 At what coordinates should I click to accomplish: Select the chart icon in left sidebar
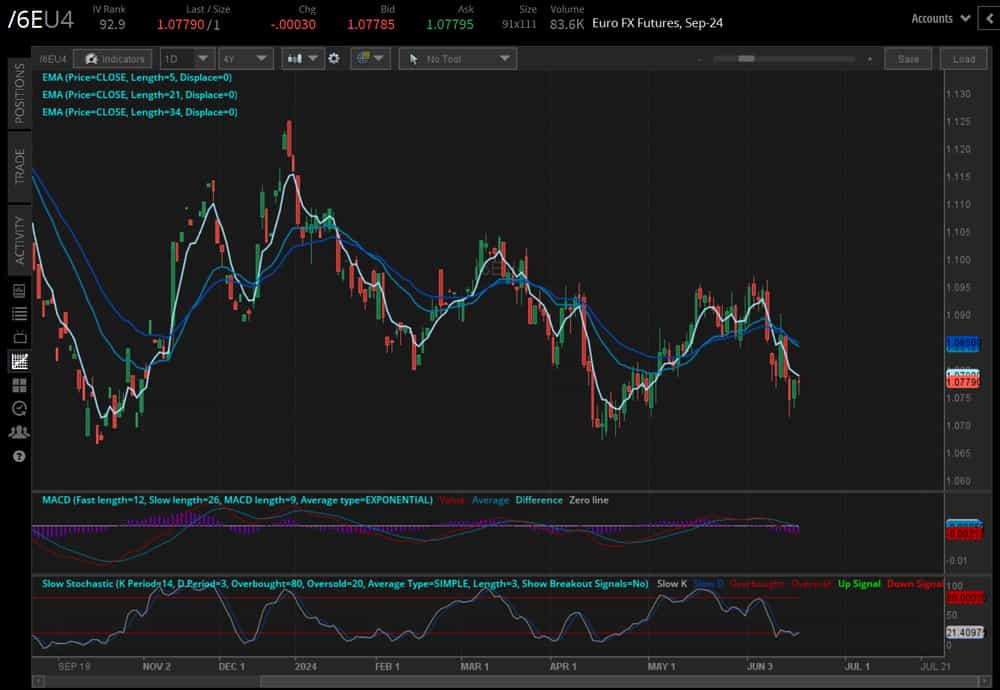17,357
